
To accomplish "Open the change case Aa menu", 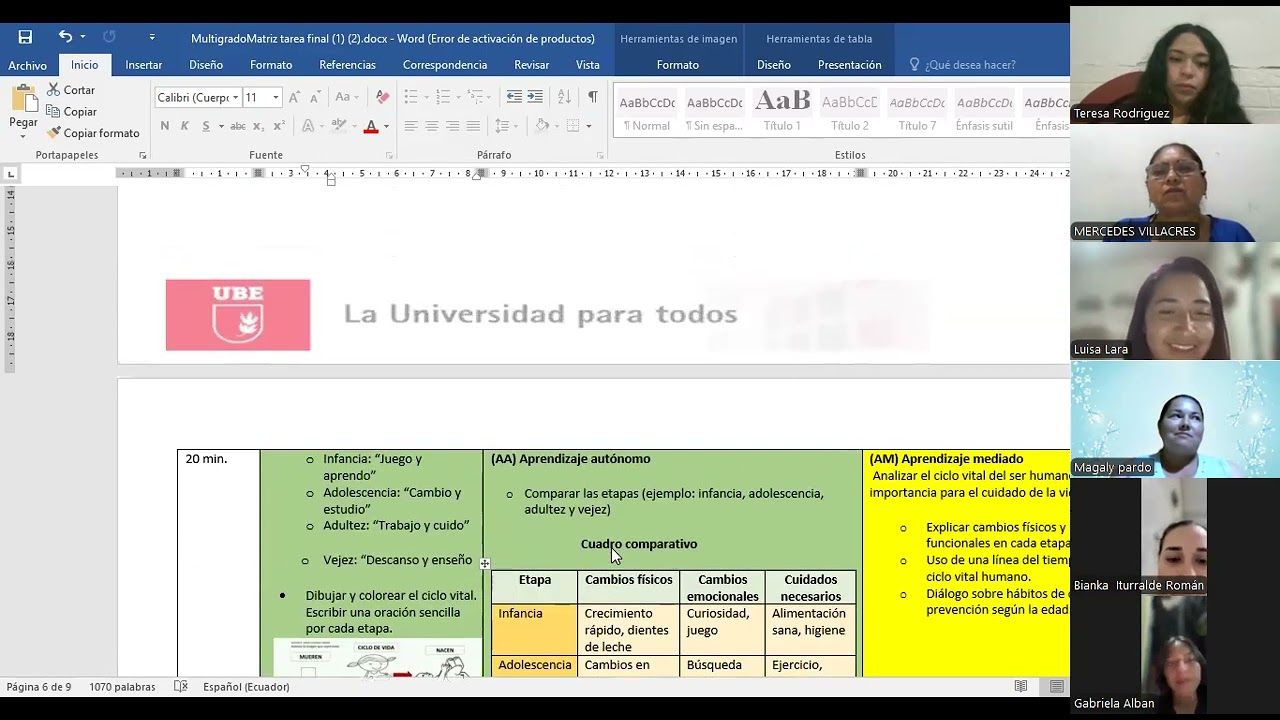I will pos(346,97).
